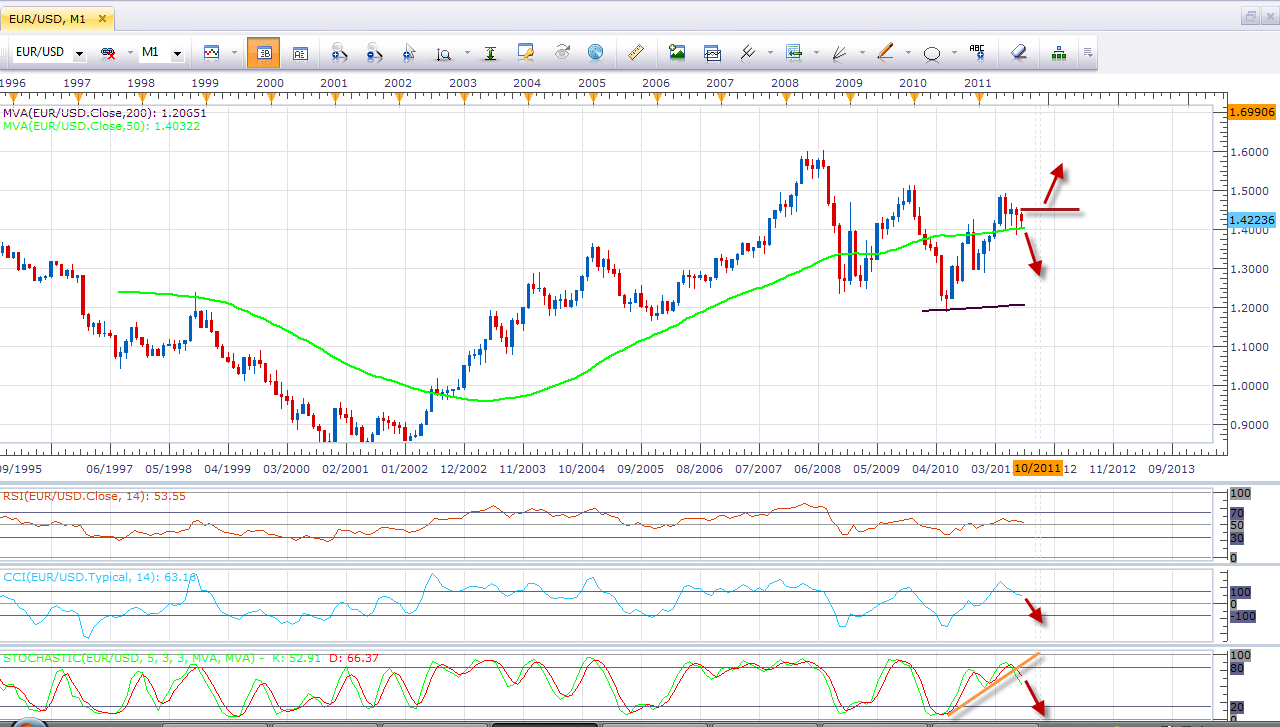Click the CCI(EUR/USD.Typical, 14) label

[x=100, y=577]
